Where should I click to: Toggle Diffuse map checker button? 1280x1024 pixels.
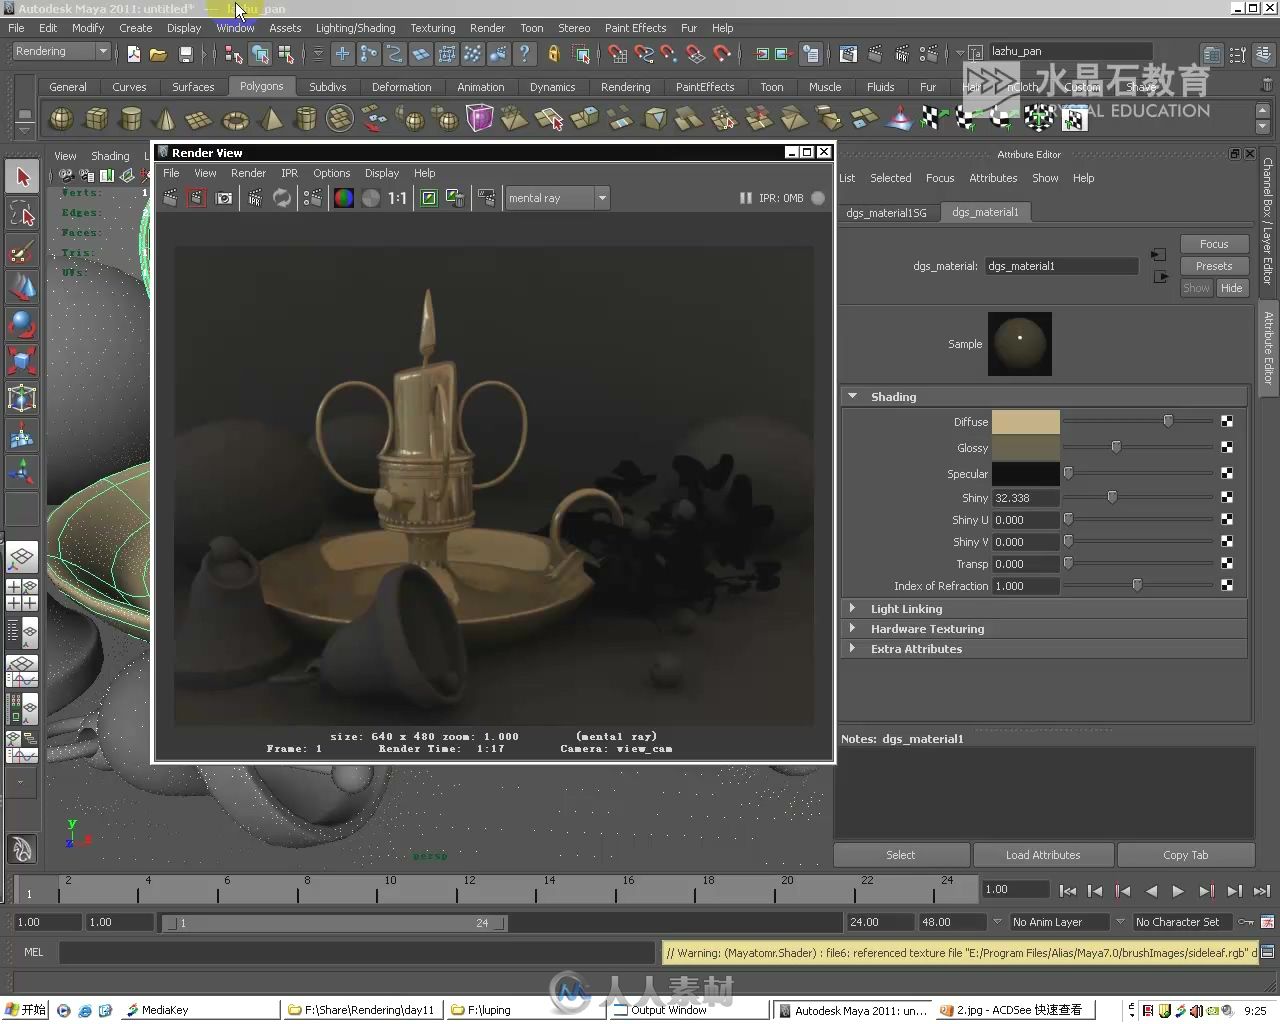1227,422
